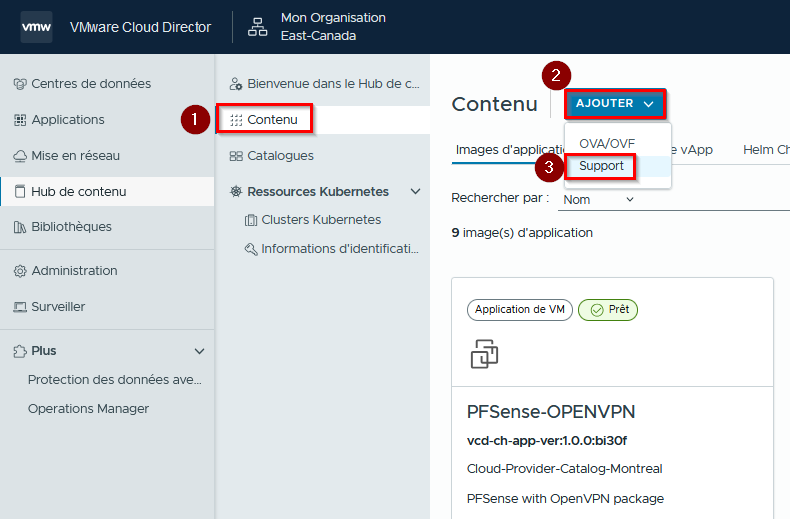Open Informations d'identificati... entry
Screen dimensions: 790x519
pyautogui.click(x=340, y=249)
